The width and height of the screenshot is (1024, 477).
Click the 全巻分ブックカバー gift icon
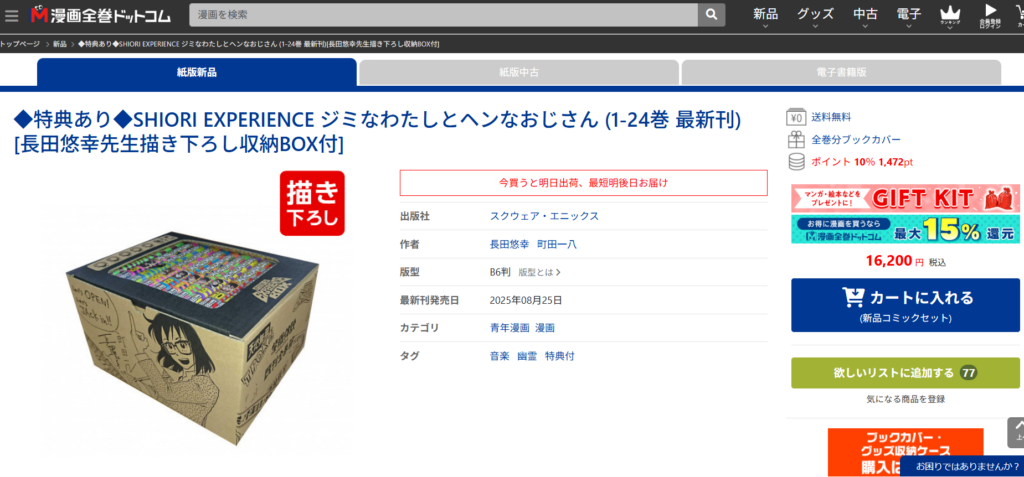tap(795, 140)
